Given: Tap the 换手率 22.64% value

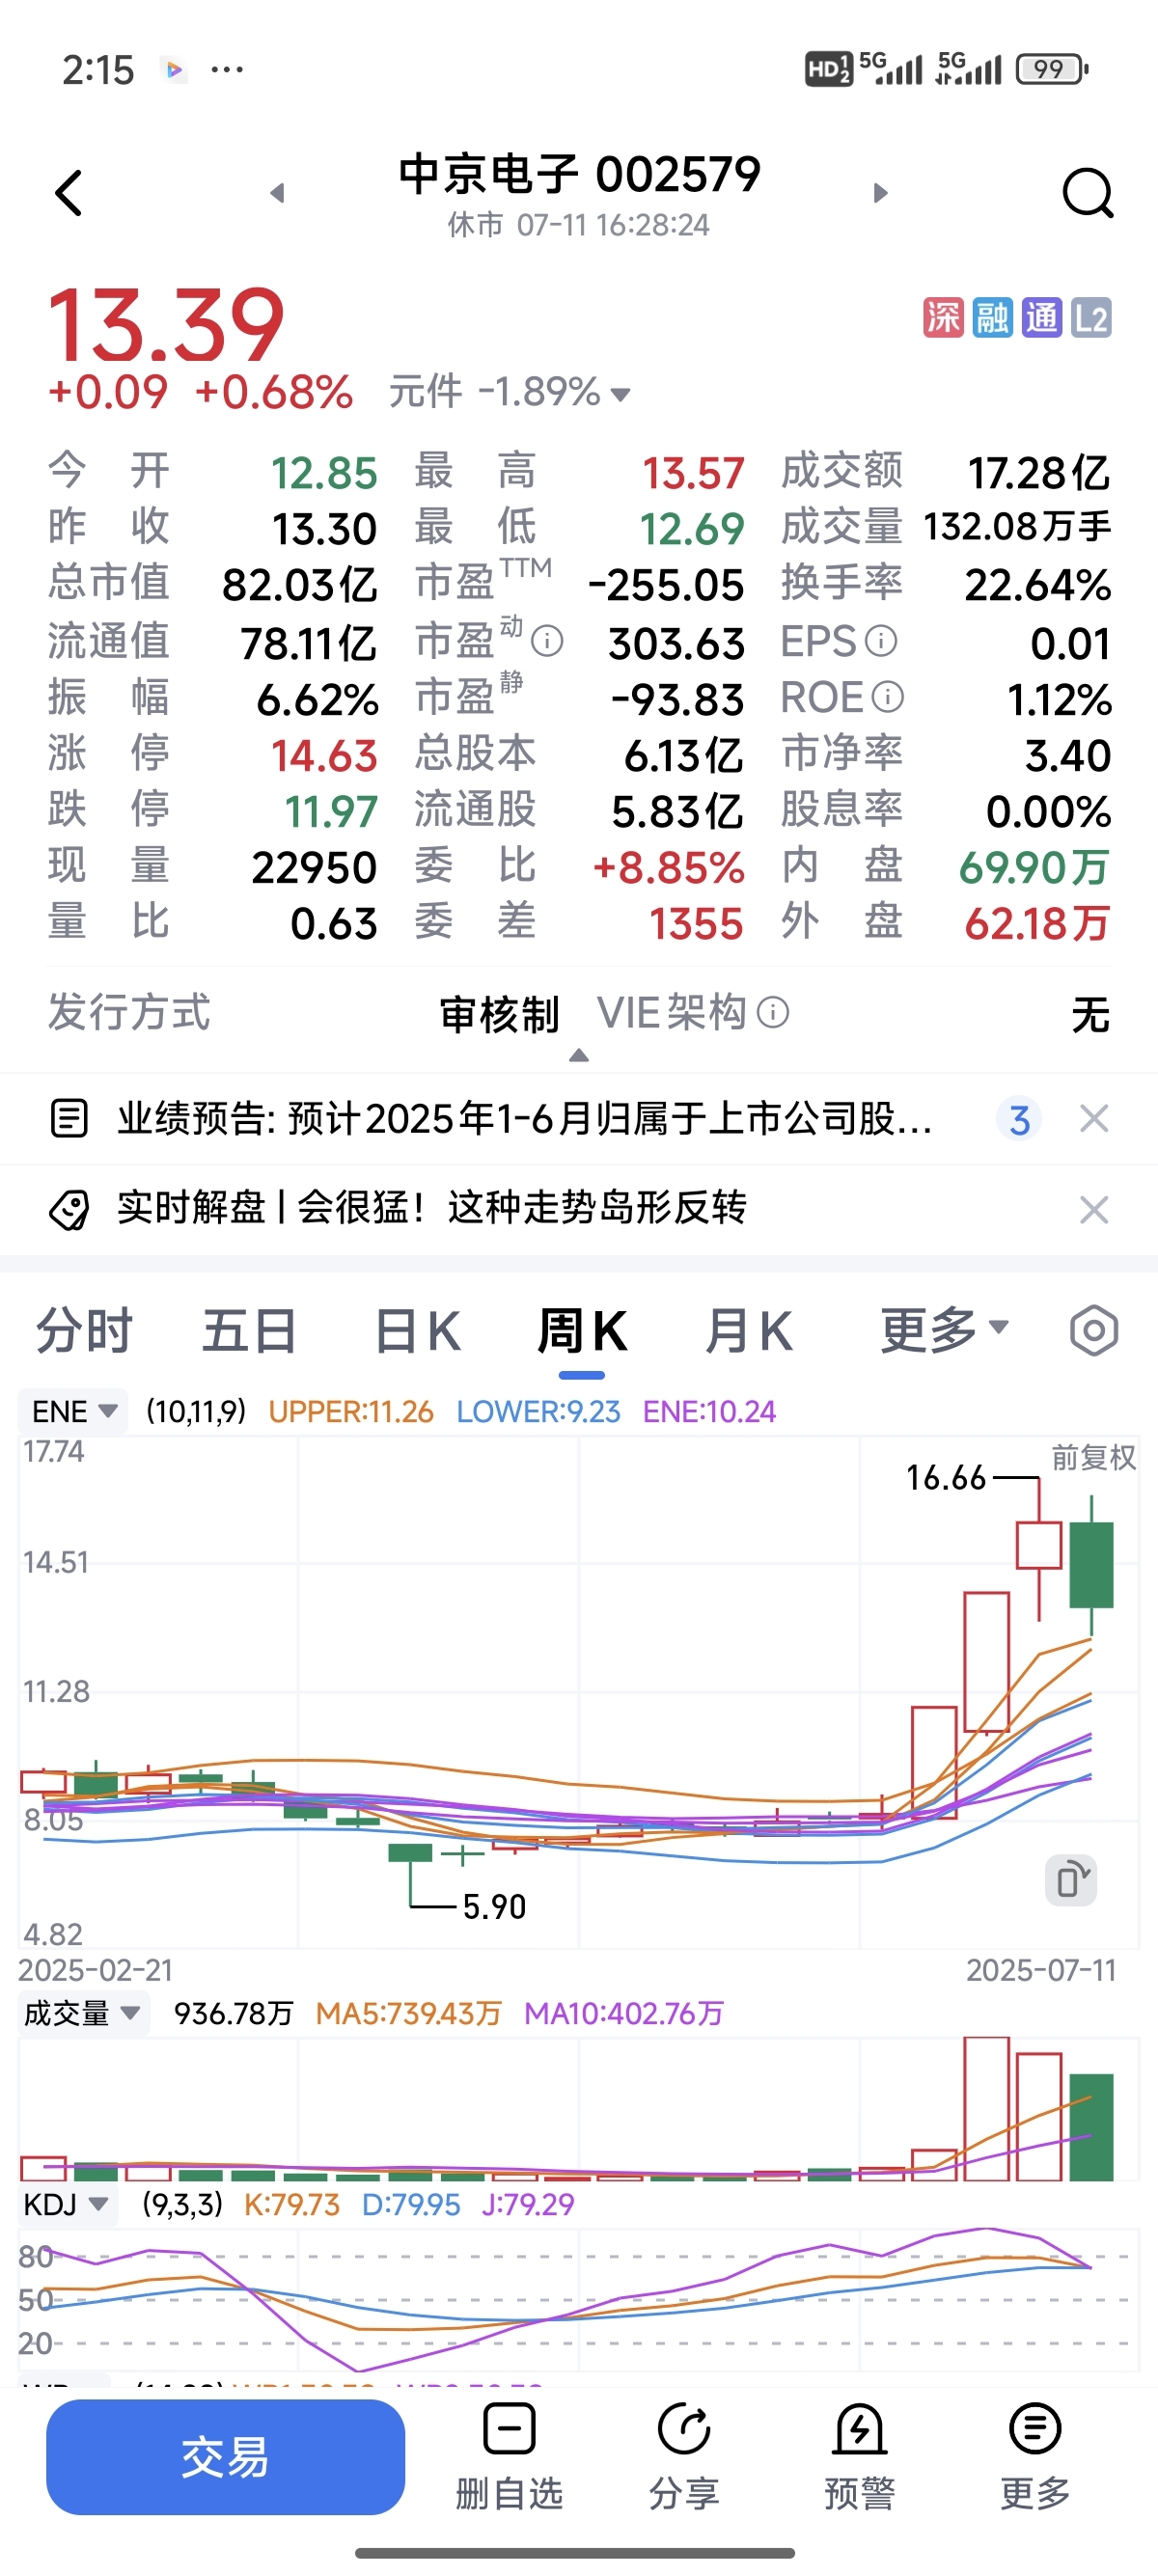Looking at the screenshot, I should pyautogui.click(x=1037, y=585).
